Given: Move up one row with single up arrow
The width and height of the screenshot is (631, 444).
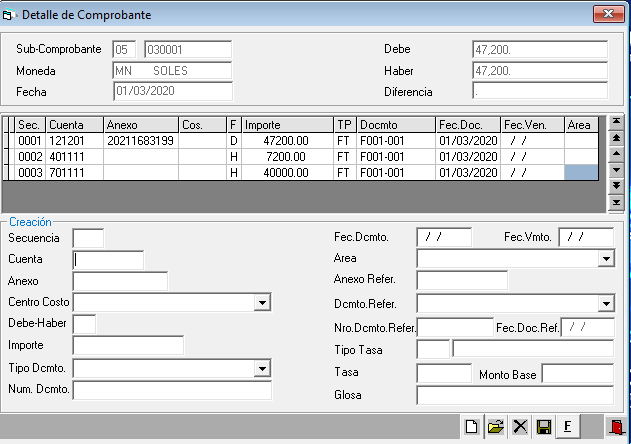Looking at the screenshot, I should tap(616, 155).
